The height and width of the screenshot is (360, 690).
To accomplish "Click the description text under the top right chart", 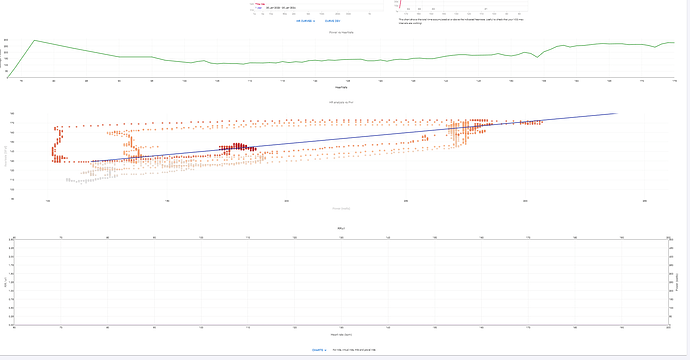I will (461, 21).
